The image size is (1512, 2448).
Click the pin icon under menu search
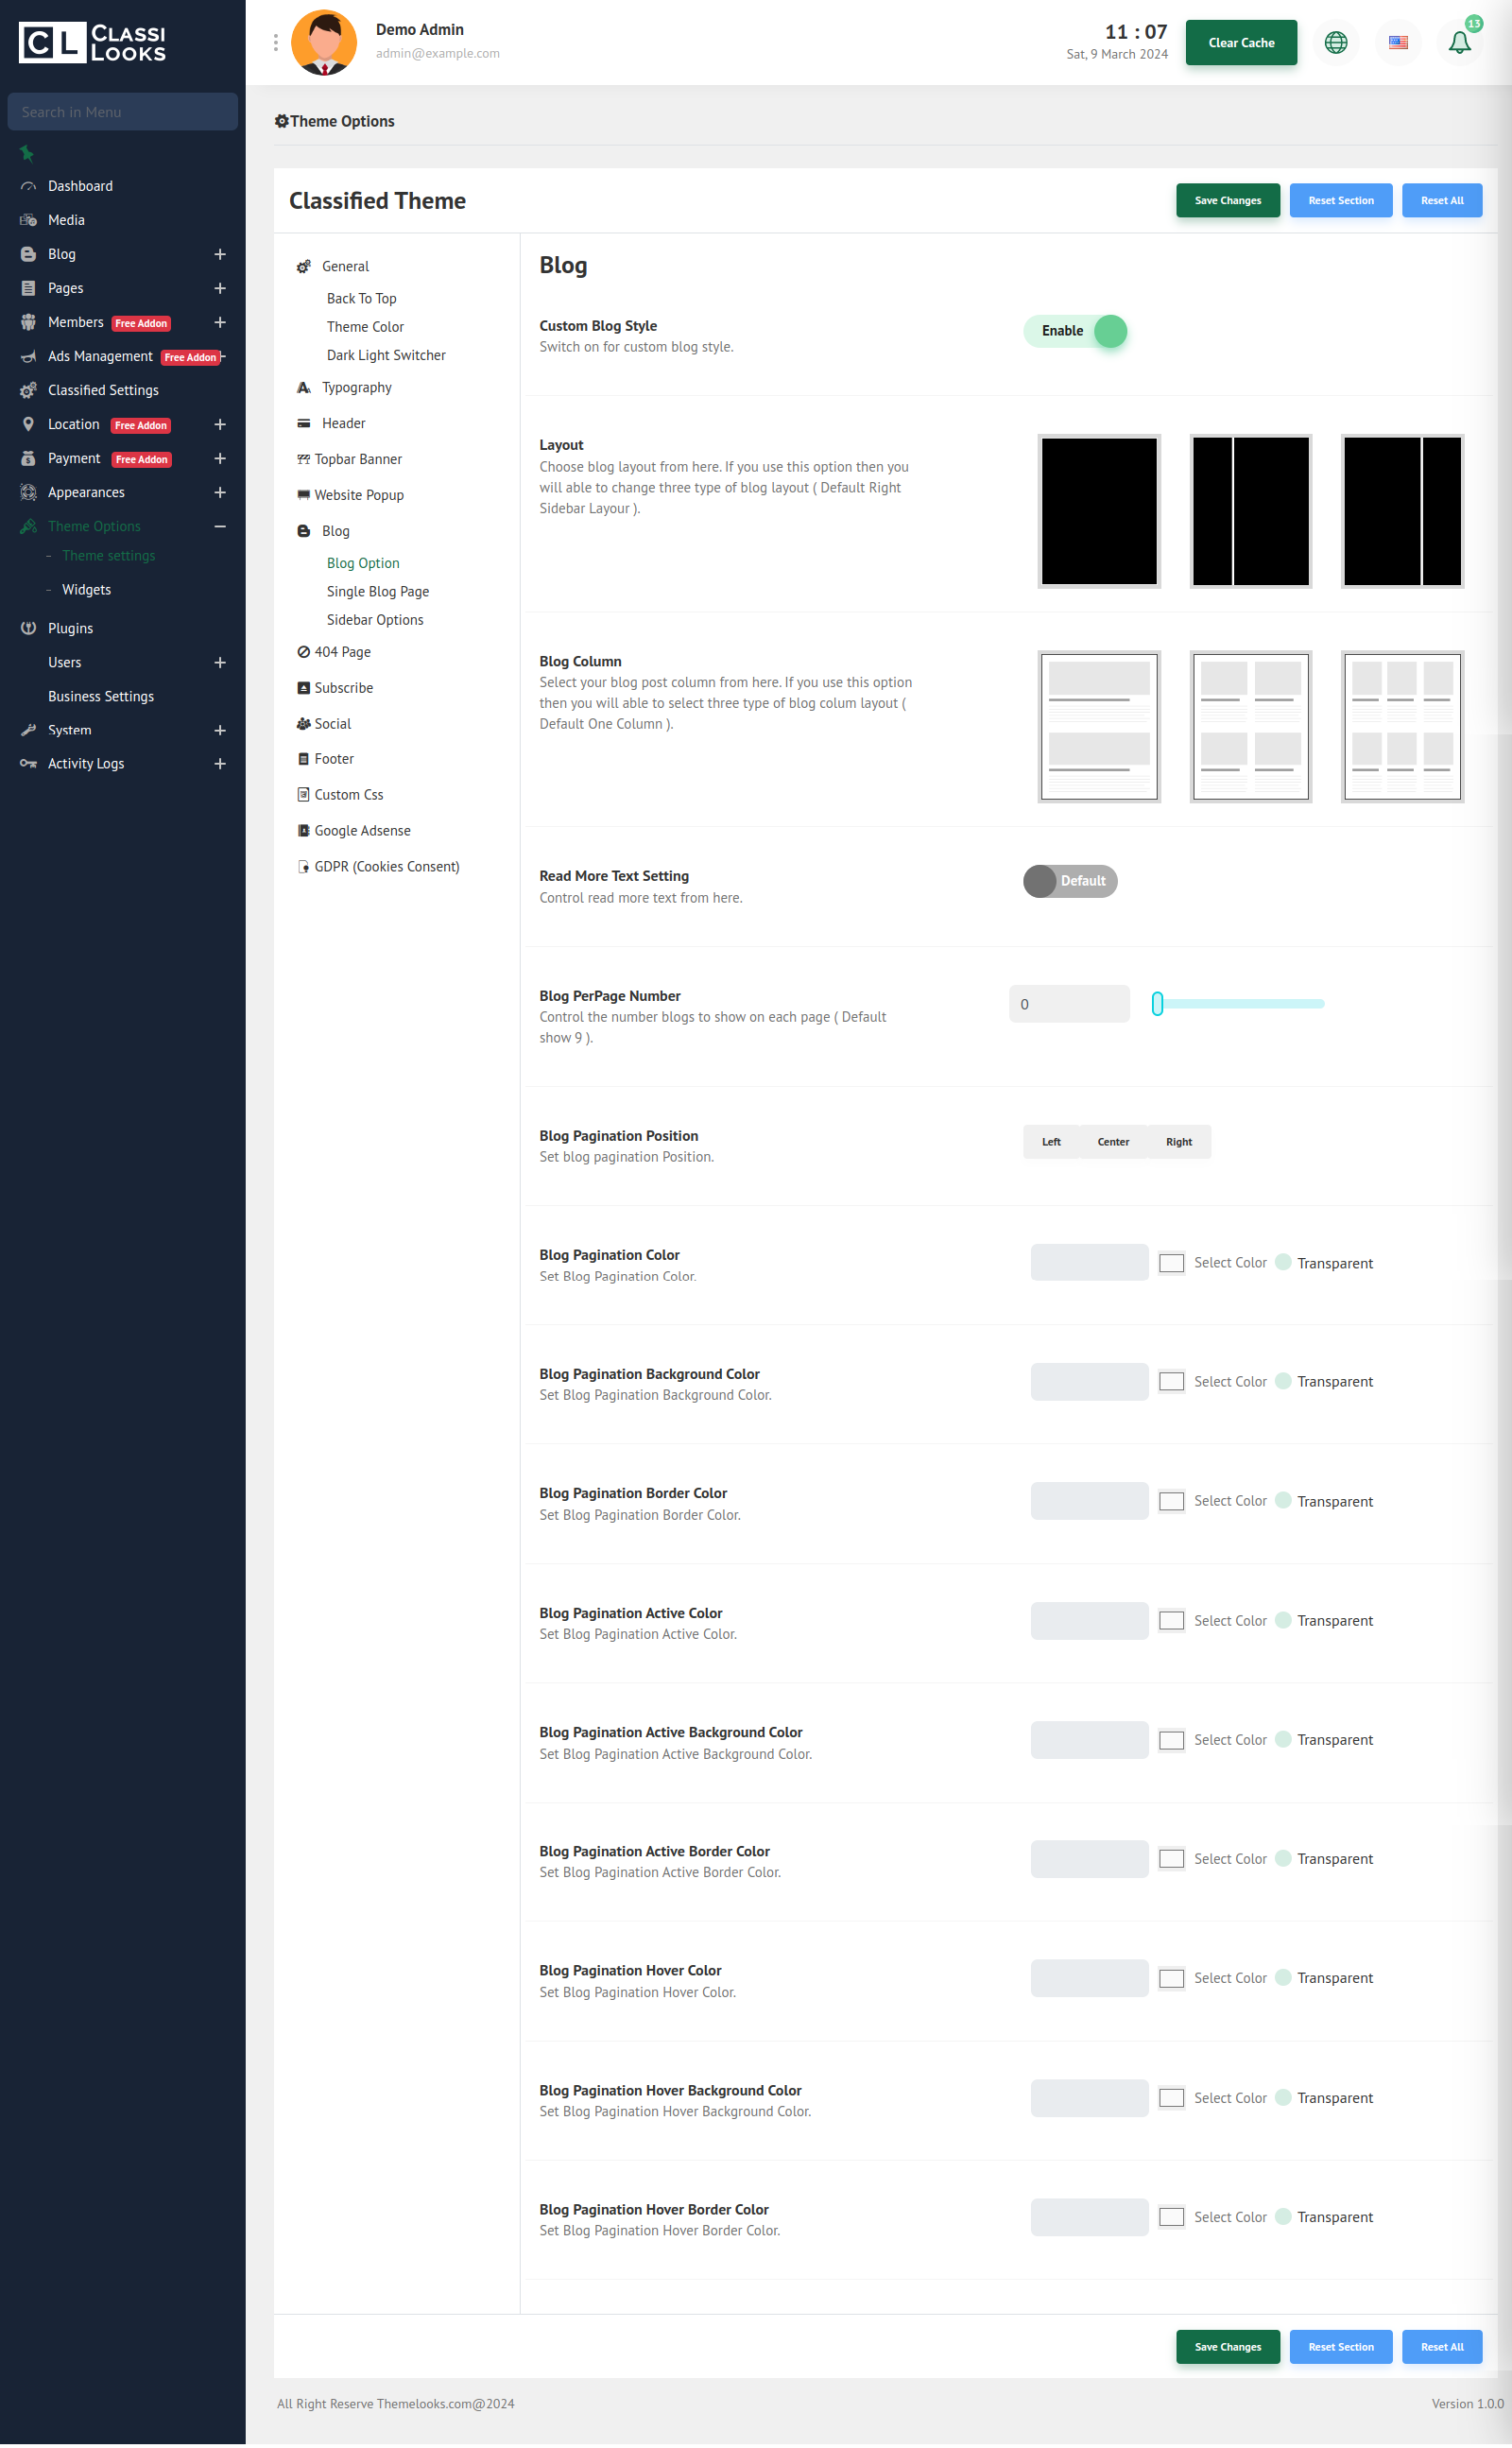tap(27, 153)
